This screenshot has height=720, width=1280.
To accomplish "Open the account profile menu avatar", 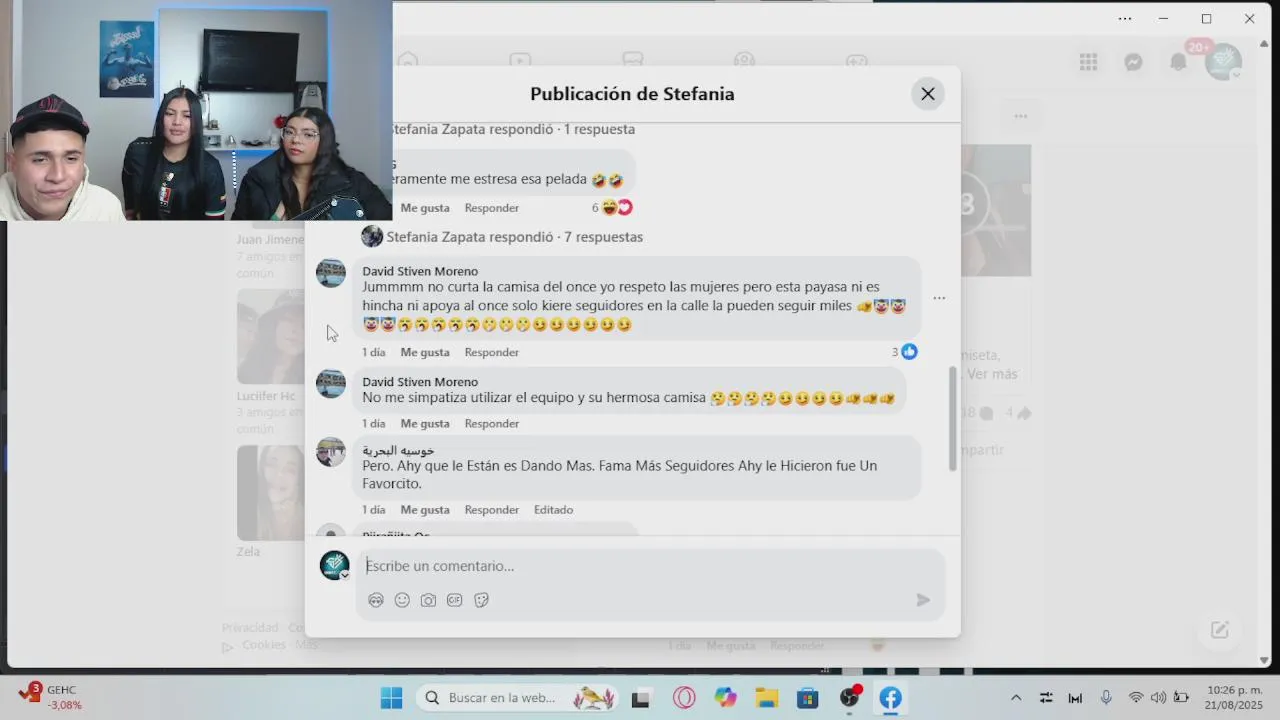I will 1223,62.
